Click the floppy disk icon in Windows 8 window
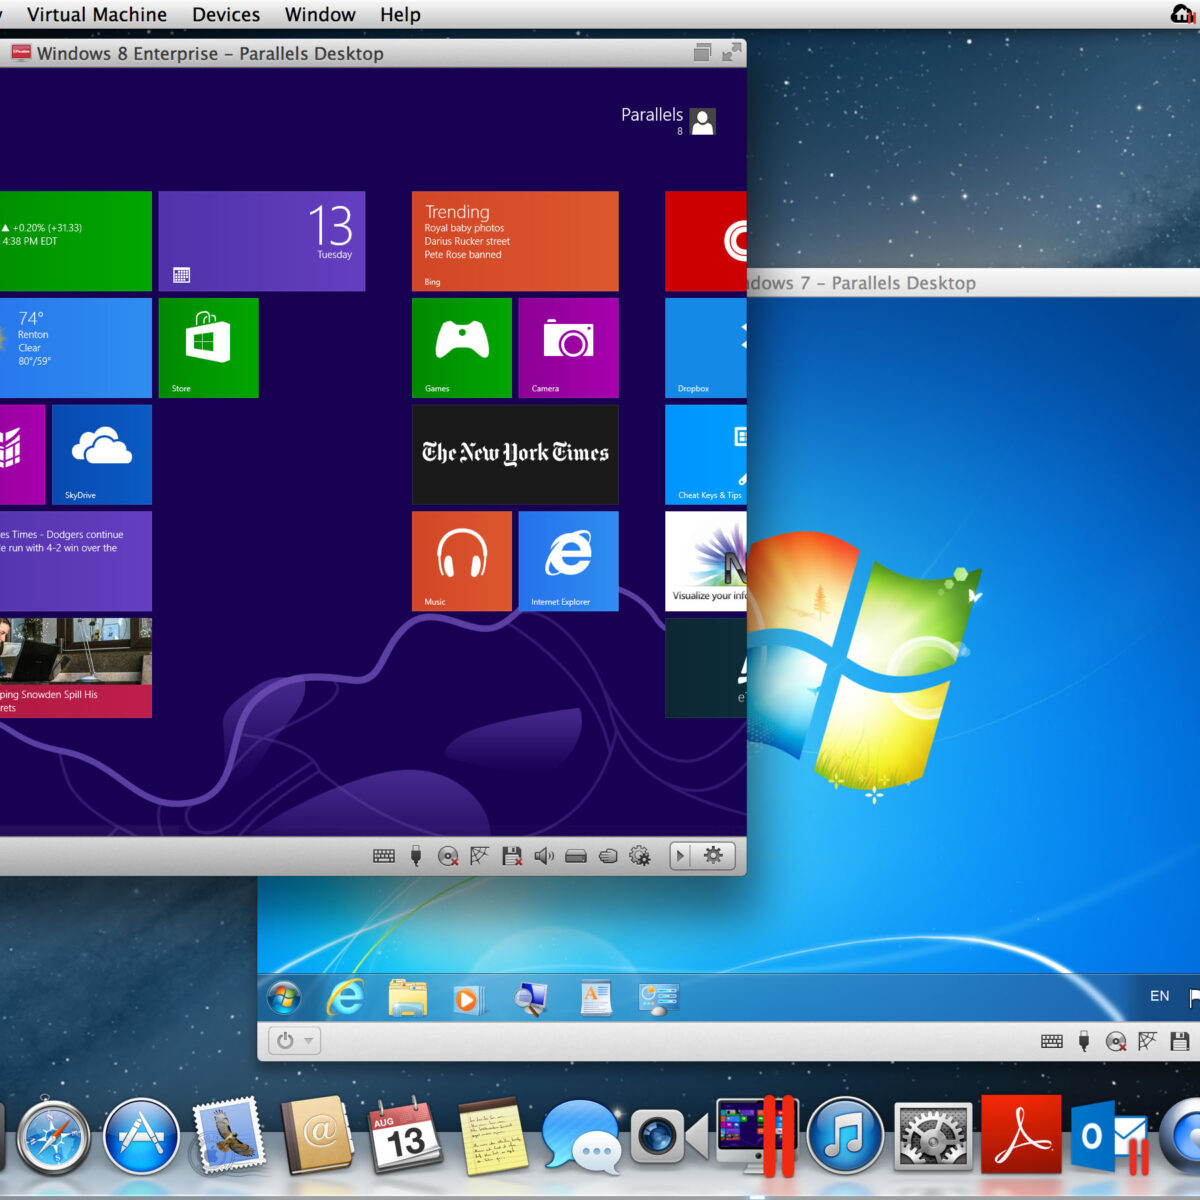 click(512, 856)
